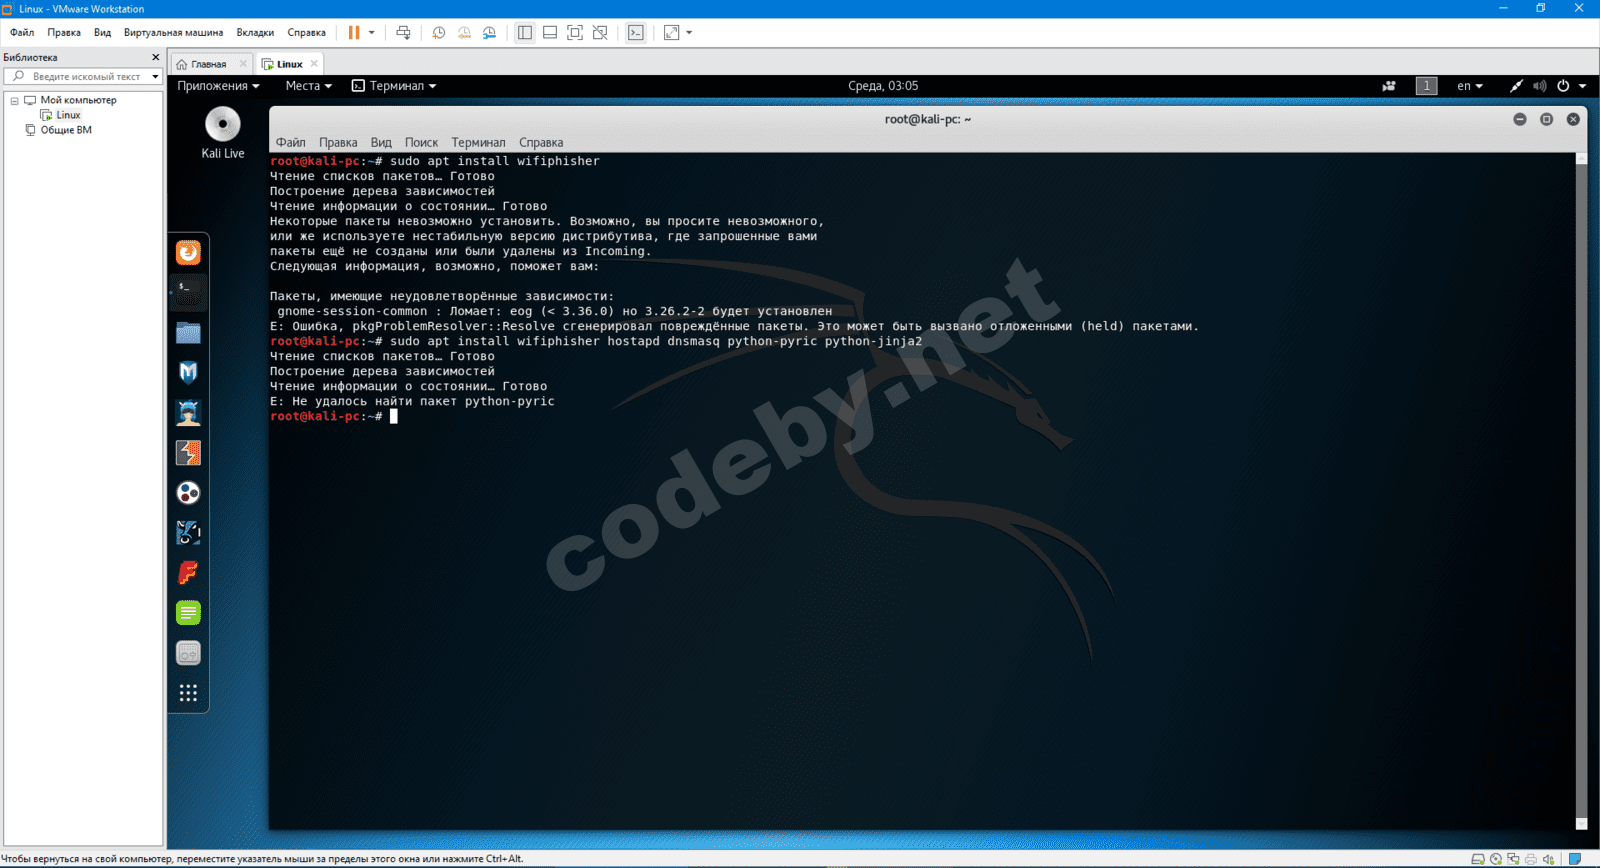Screen dimensions: 1600x868
Task: Open the en keyboard layout selector
Action: tap(1470, 86)
